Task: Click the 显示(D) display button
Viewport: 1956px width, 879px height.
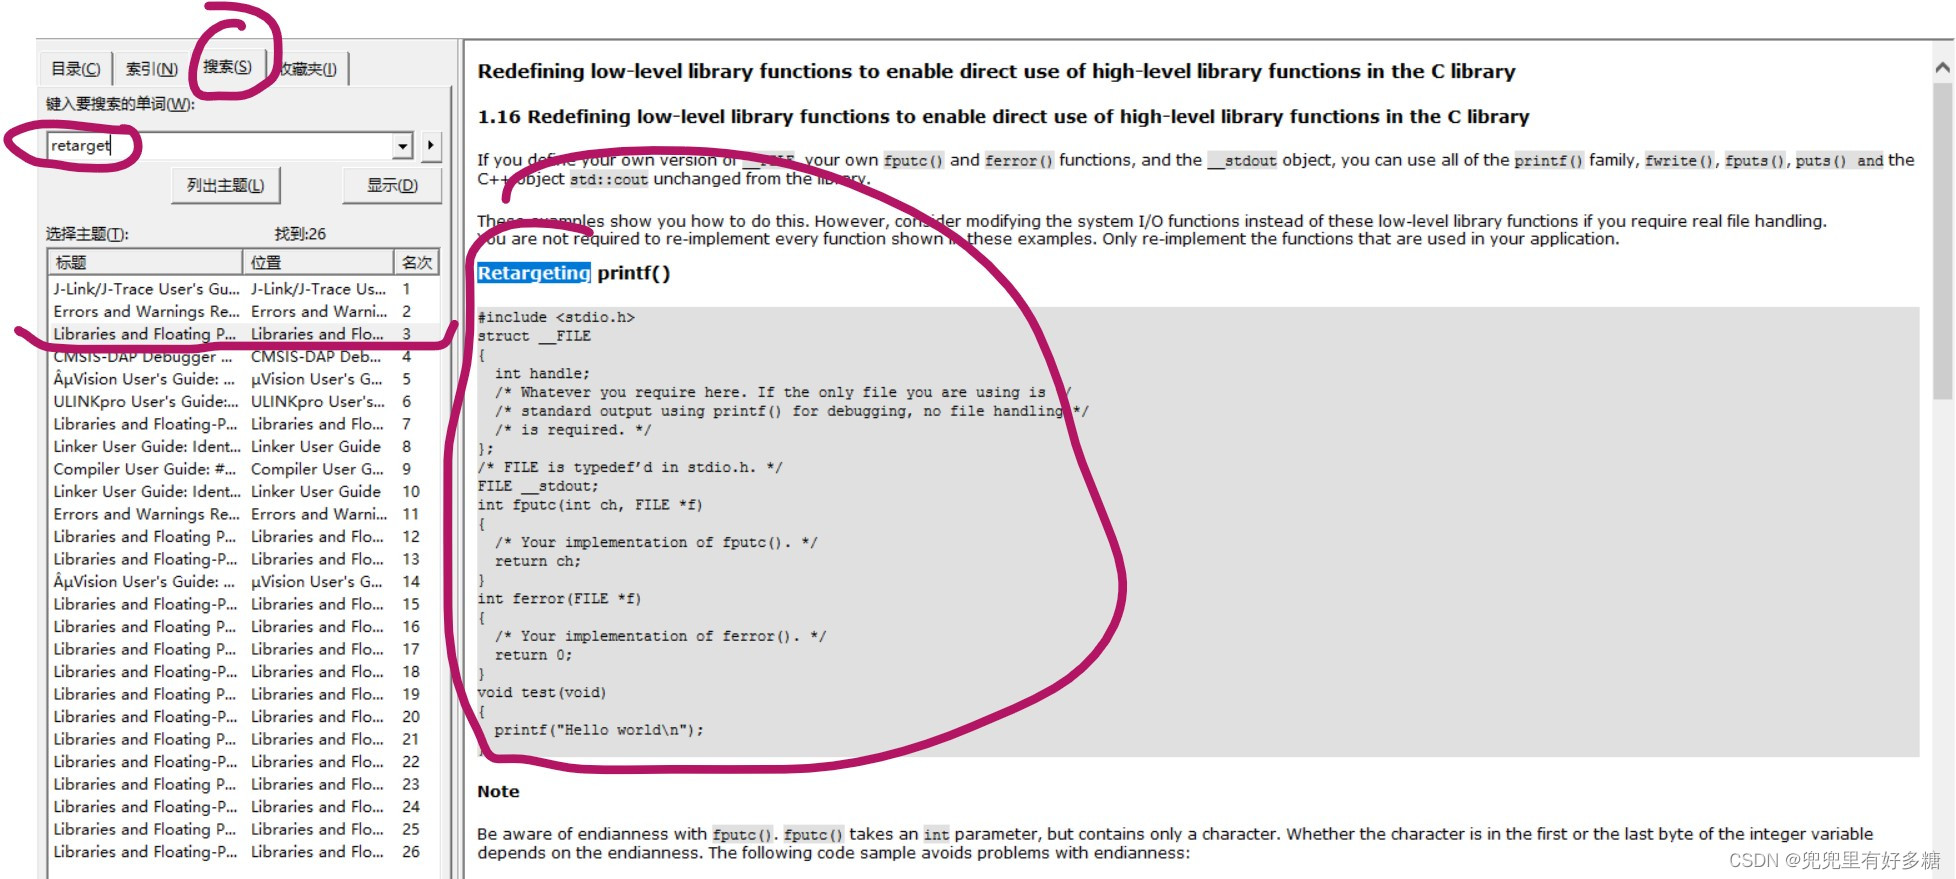Action: pyautogui.click(x=392, y=186)
